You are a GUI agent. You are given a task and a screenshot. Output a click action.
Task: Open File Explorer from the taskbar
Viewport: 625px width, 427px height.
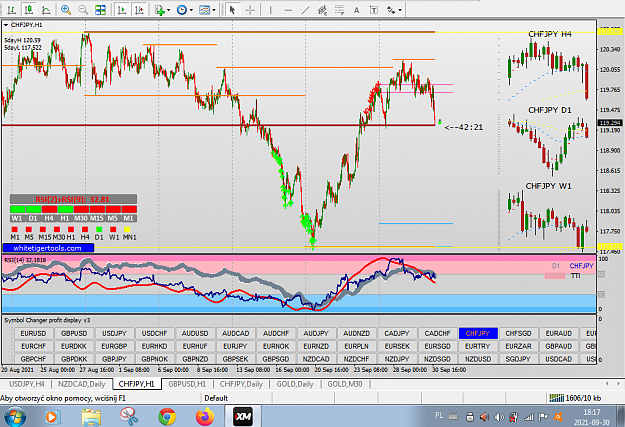[91, 417]
